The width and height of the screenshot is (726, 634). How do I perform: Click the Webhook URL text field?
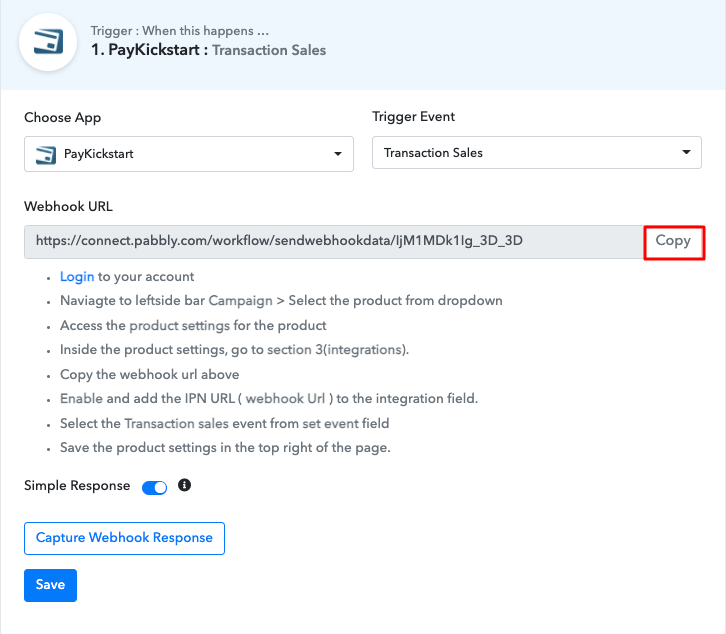pyautogui.click(x=334, y=242)
